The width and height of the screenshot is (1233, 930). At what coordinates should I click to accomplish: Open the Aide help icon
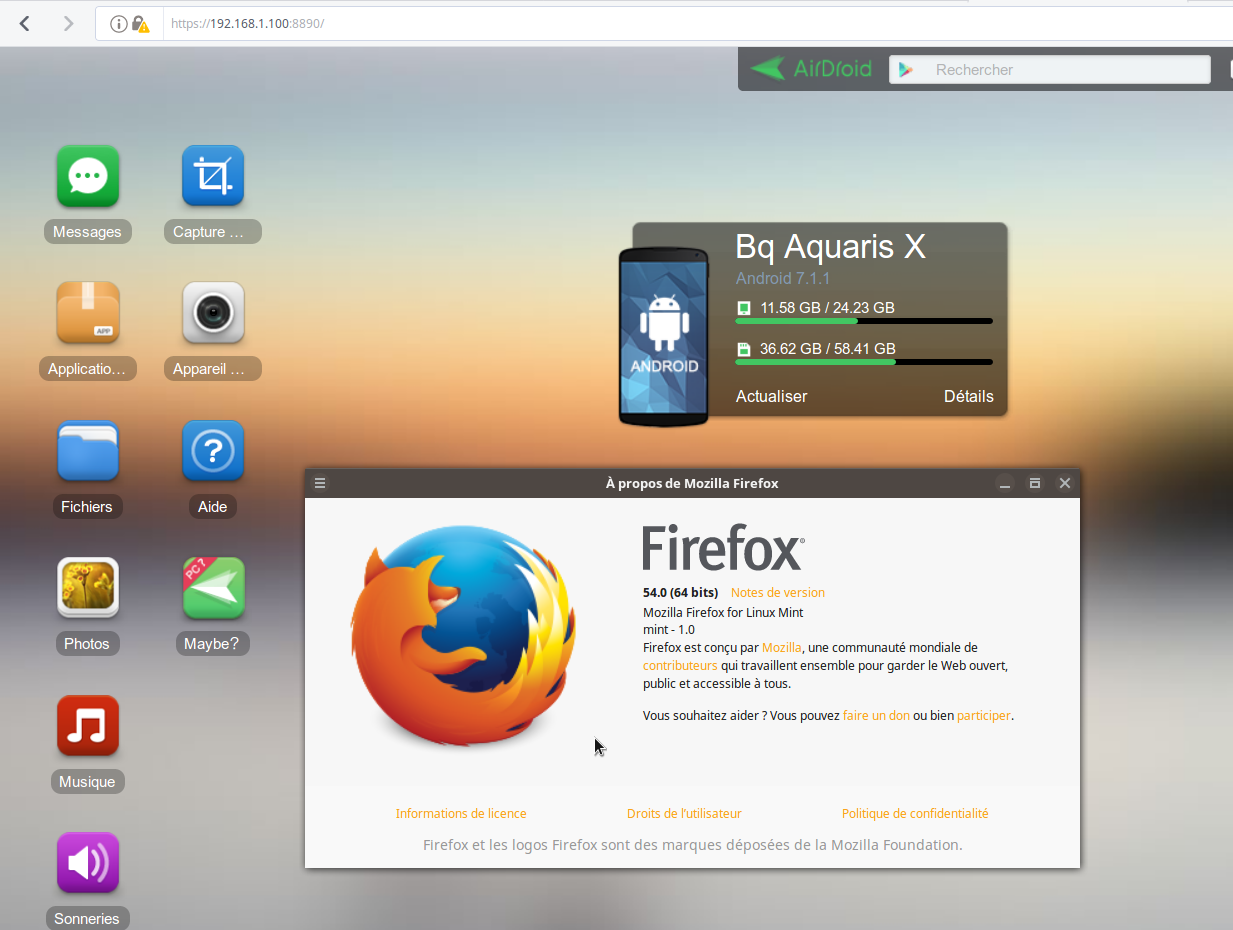coord(213,451)
